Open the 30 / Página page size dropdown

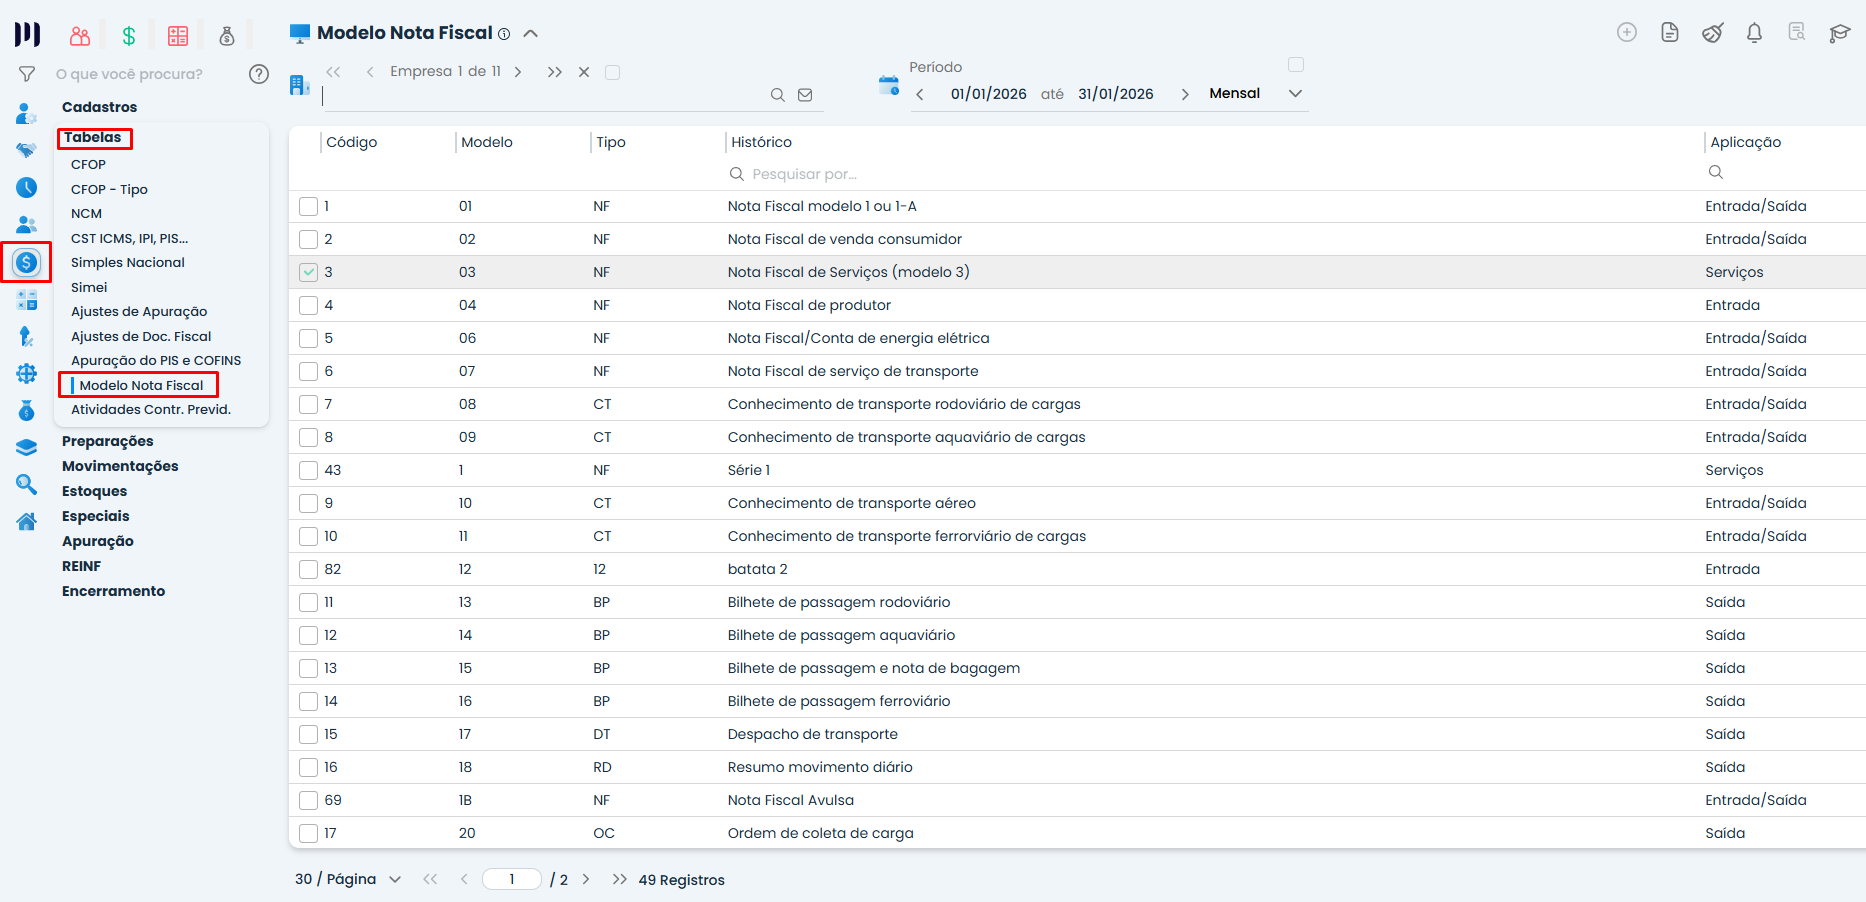click(348, 879)
